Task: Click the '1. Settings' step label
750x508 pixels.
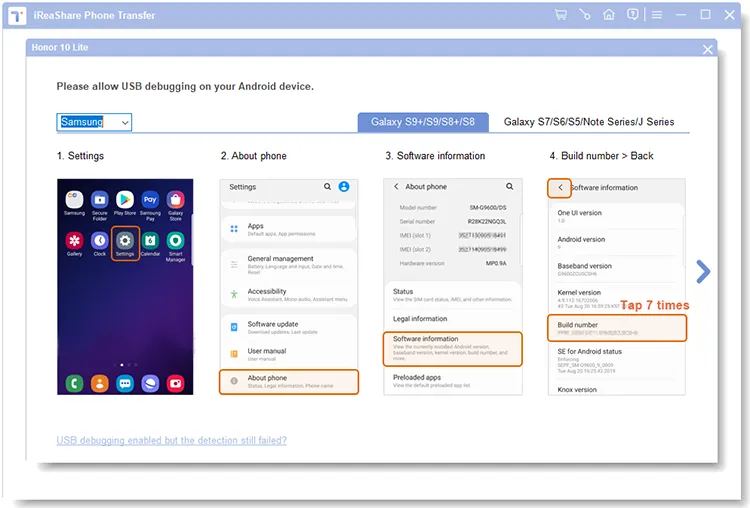Action: click(x=80, y=156)
